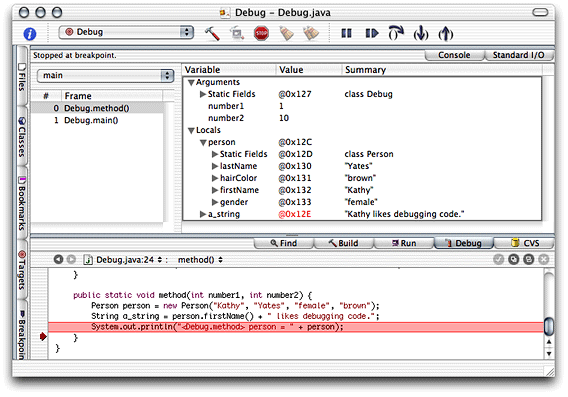Click the Build hammer icon
The width and height of the screenshot is (568, 397).
point(212,34)
